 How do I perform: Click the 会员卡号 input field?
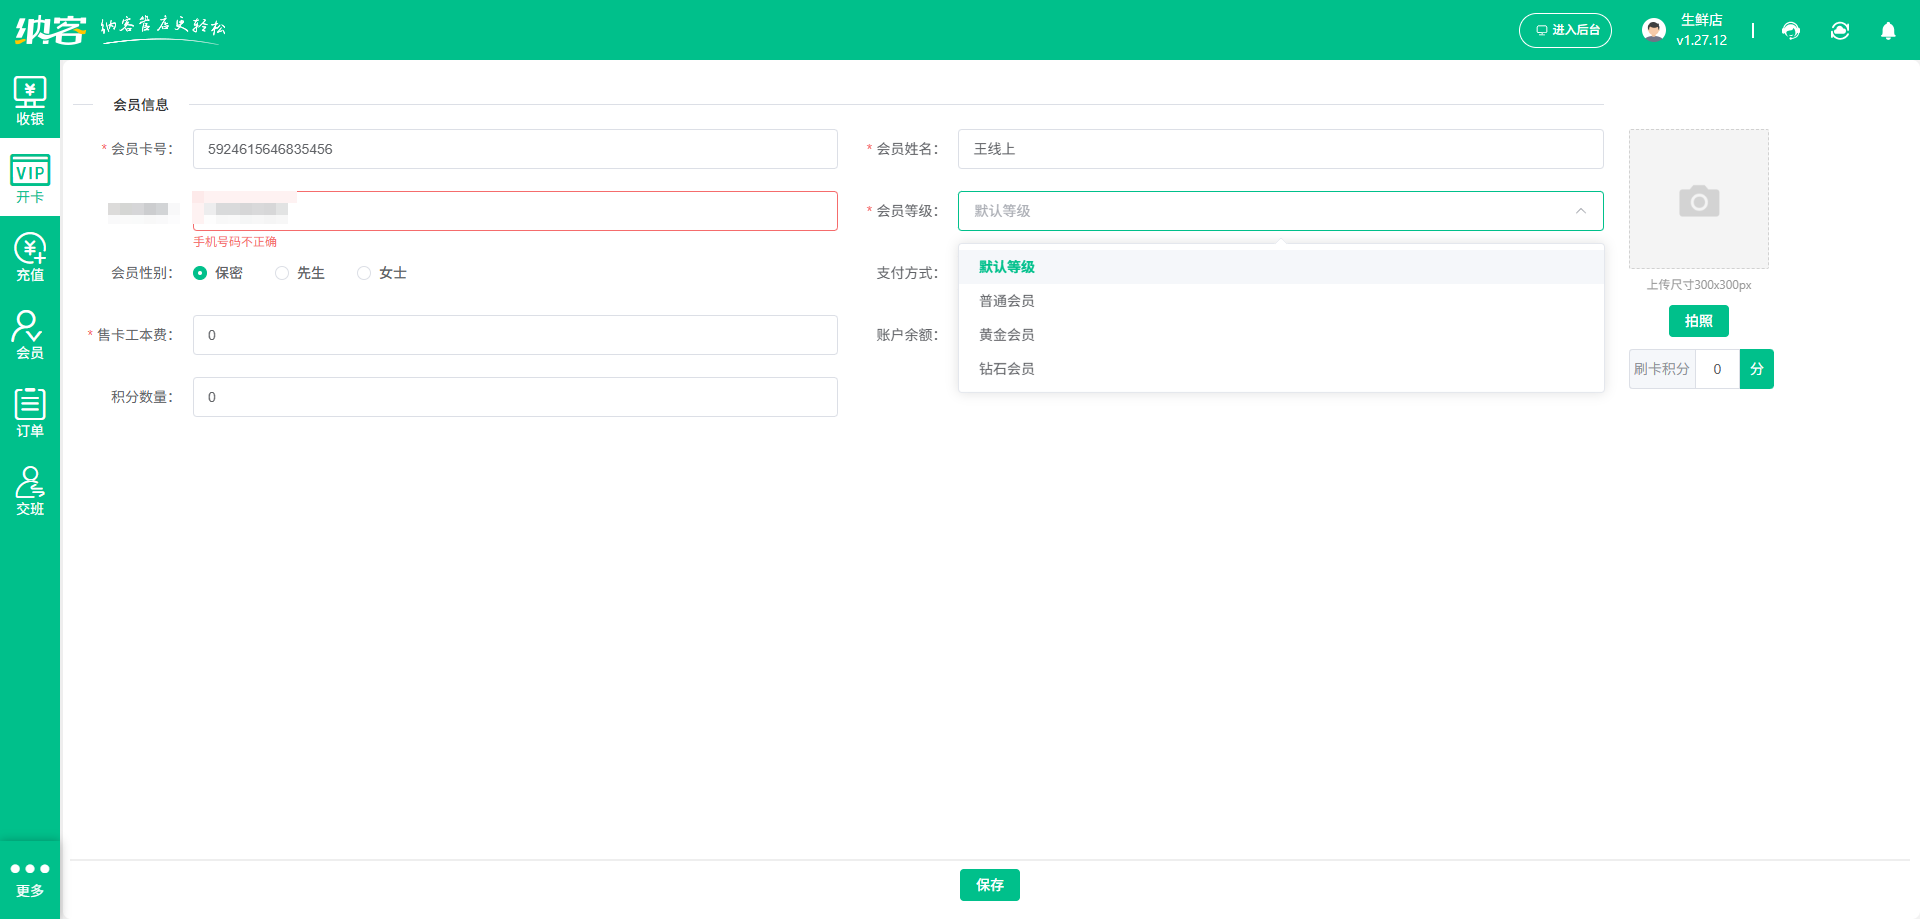click(x=515, y=149)
